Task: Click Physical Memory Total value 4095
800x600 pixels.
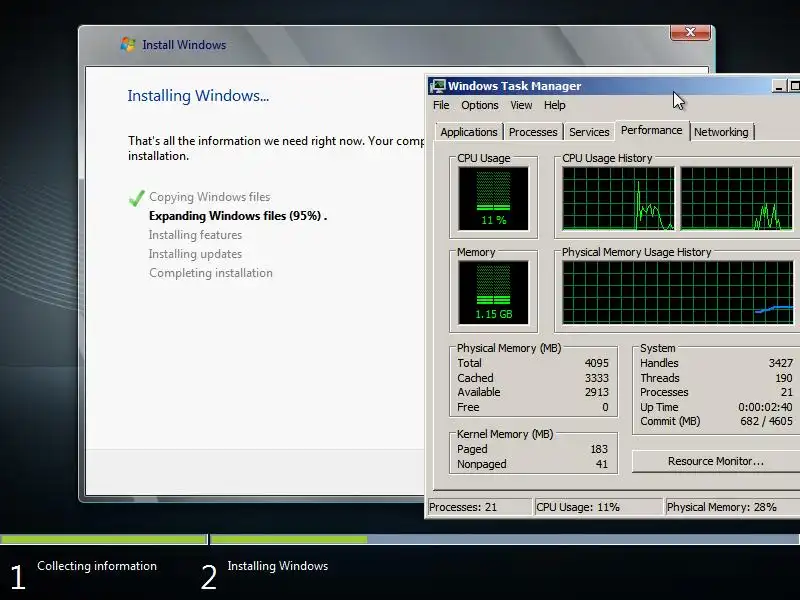Action: tap(596, 363)
